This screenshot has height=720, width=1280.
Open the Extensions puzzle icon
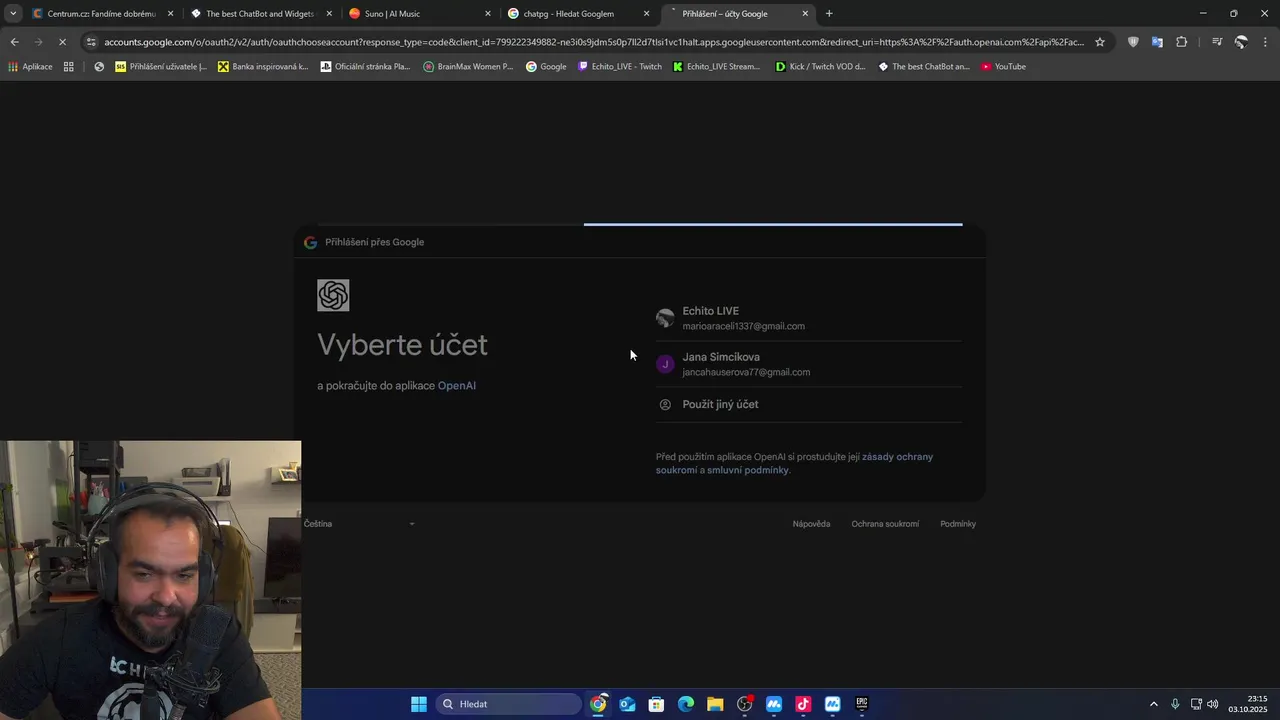1182,42
